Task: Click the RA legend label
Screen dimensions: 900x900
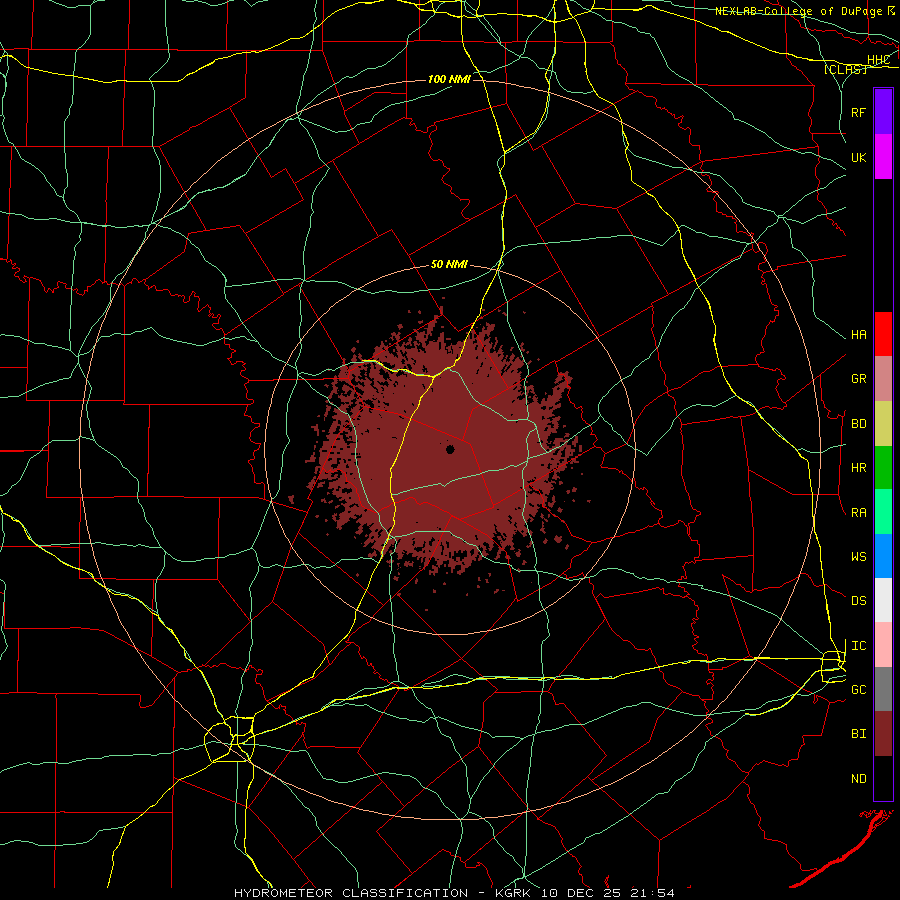Action: pos(858,513)
